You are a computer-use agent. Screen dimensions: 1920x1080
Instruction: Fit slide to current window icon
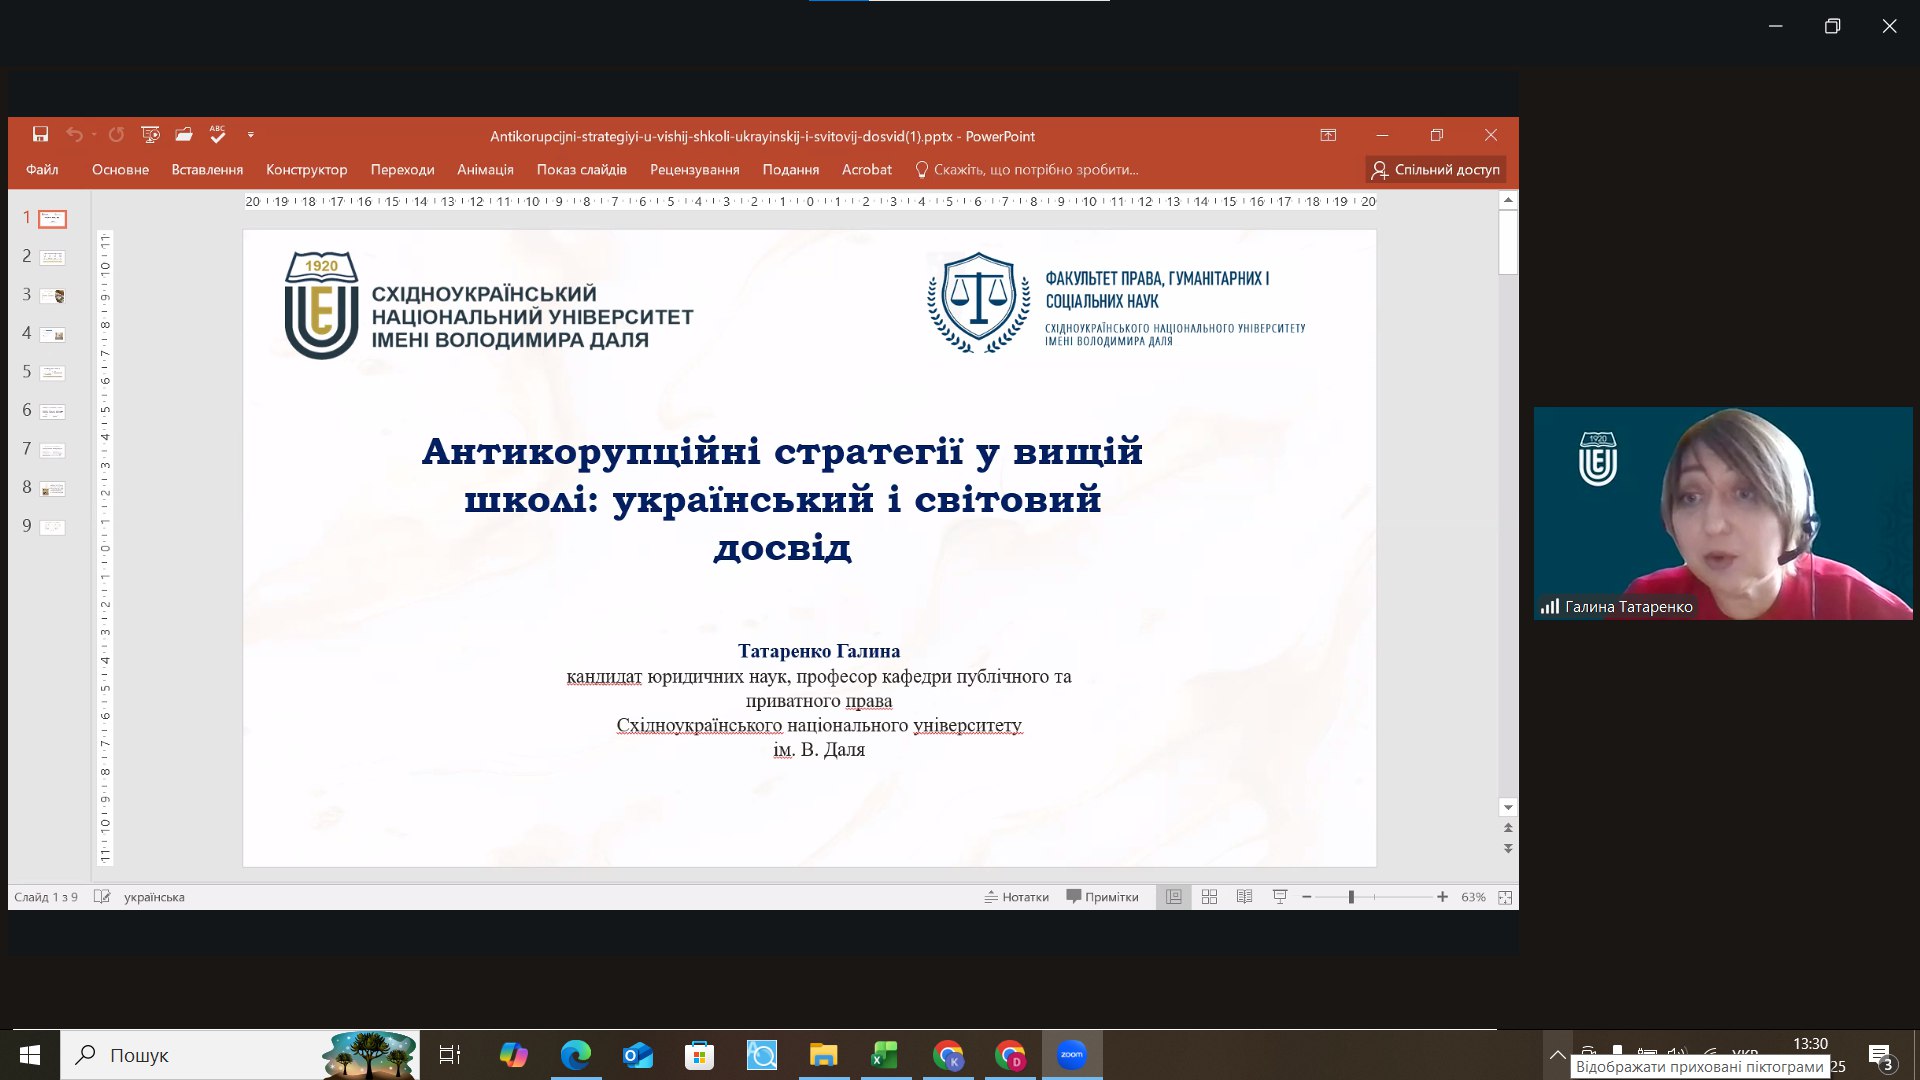point(1505,897)
